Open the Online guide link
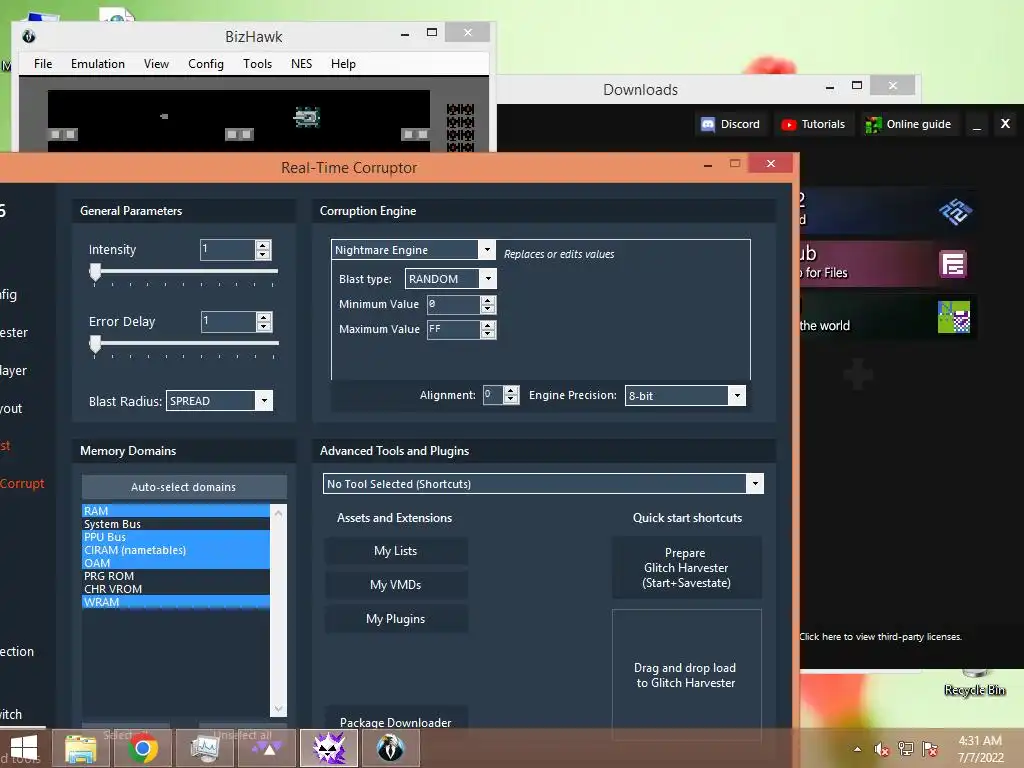Viewport: 1024px width, 768px height. [909, 124]
